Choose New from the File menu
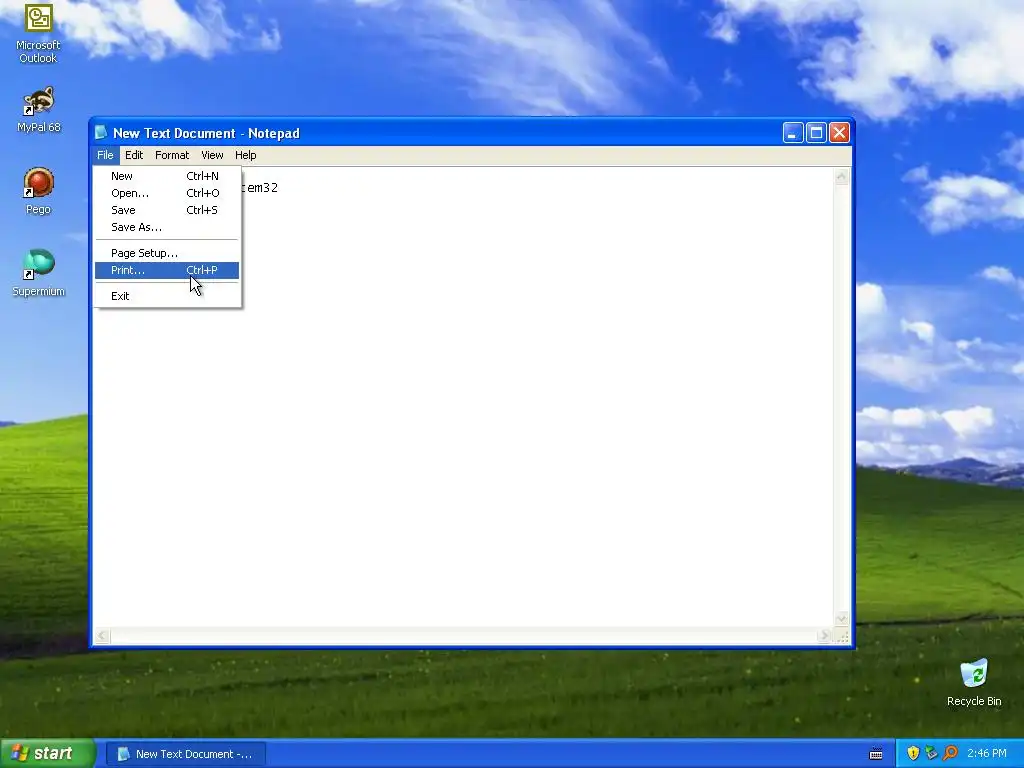 (x=167, y=176)
